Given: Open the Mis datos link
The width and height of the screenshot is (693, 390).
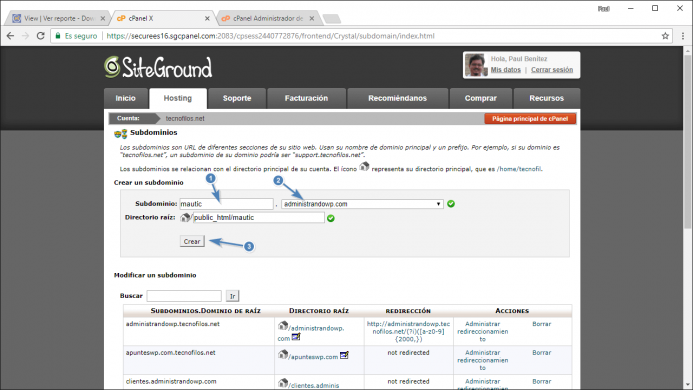Looking at the screenshot, I should [506, 69].
